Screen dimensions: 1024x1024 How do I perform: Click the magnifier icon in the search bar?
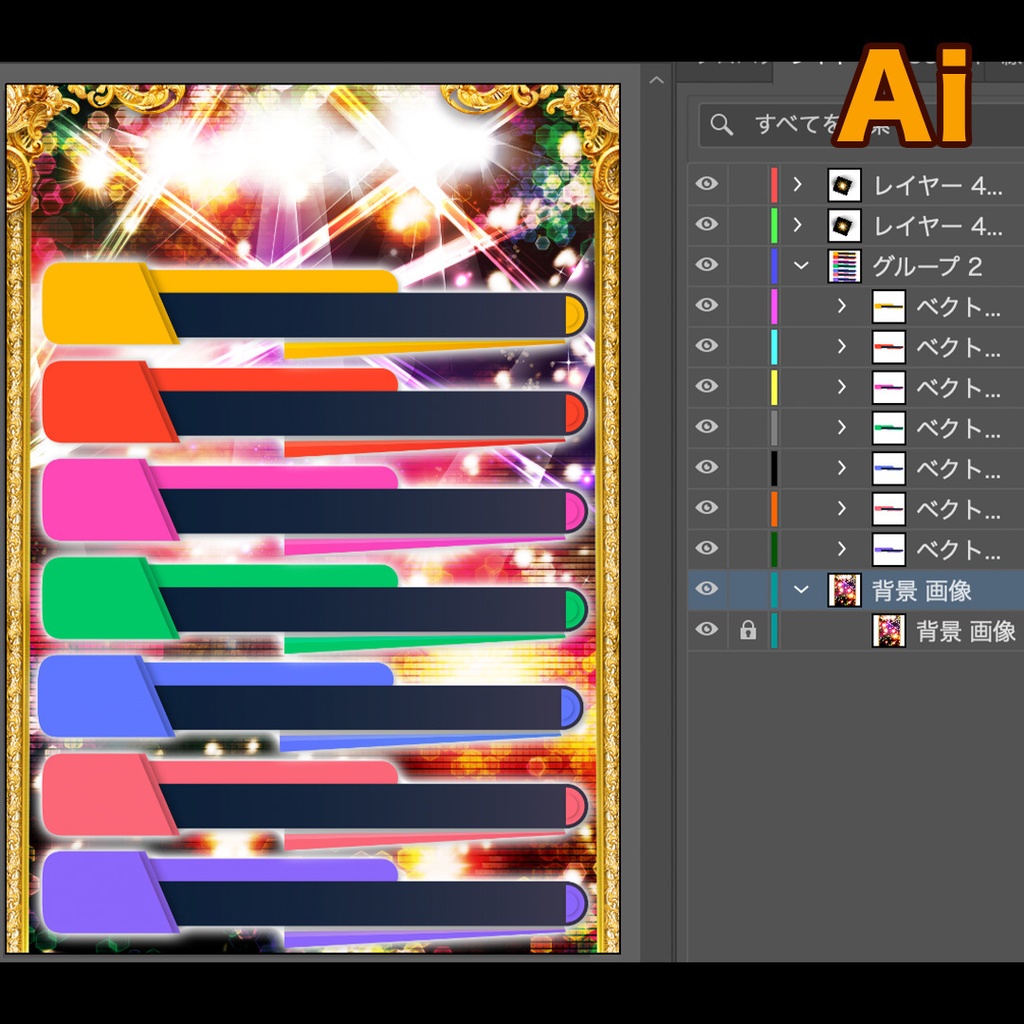point(721,124)
